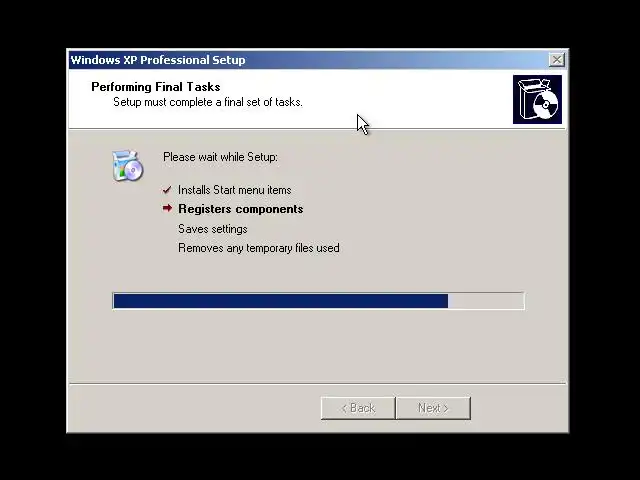640x480 pixels.
Task: Click the 'Installs Start menu items' text
Action: (235, 190)
